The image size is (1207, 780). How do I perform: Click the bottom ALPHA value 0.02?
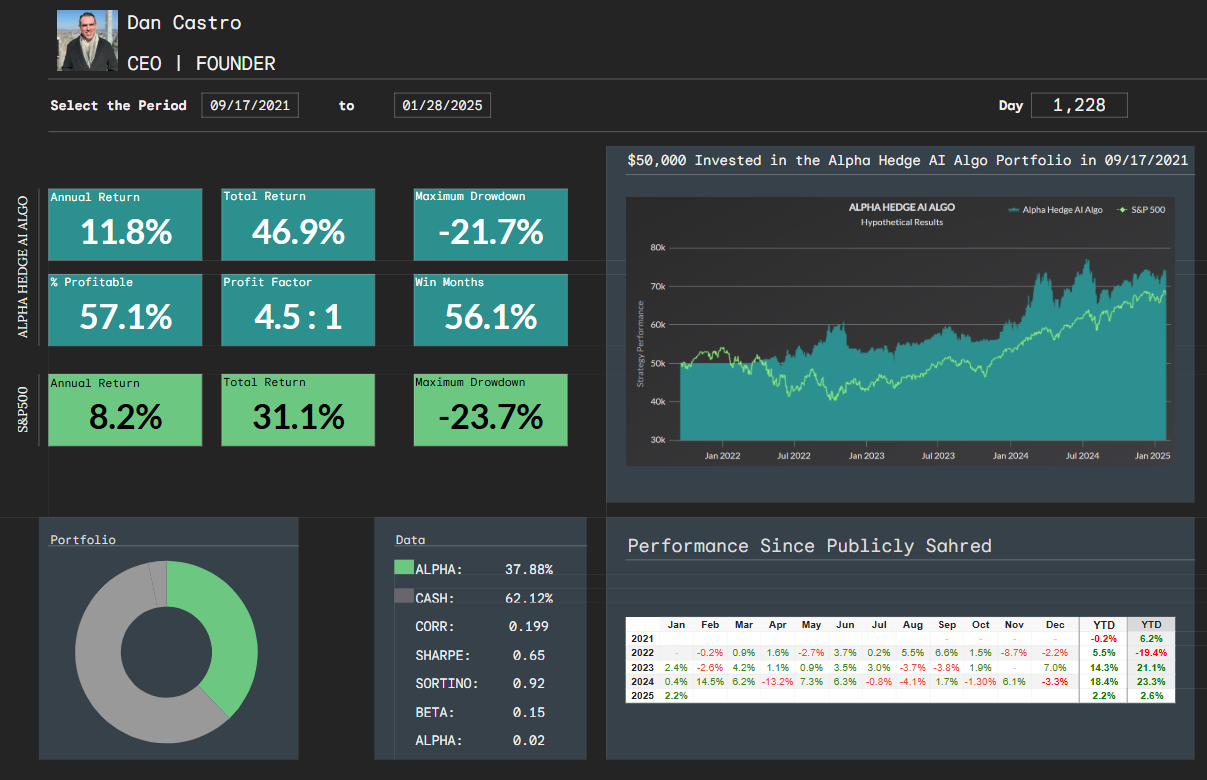point(528,741)
